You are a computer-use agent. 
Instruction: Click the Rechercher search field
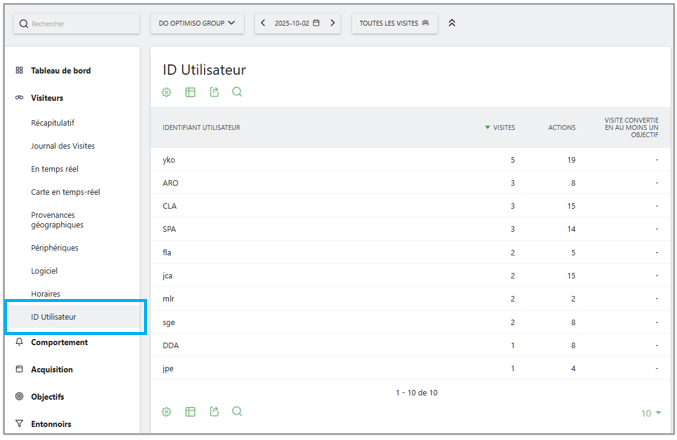(76, 22)
